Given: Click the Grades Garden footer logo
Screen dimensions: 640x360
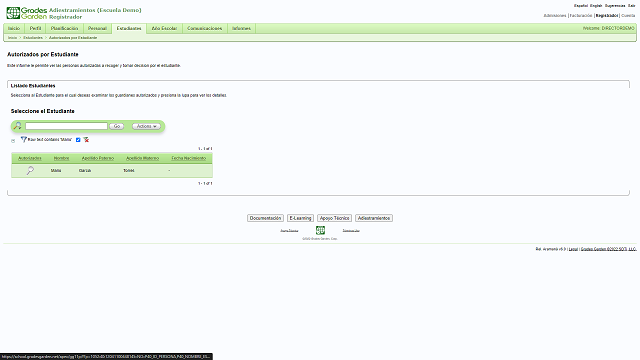Looking at the screenshot, I should (320, 230).
